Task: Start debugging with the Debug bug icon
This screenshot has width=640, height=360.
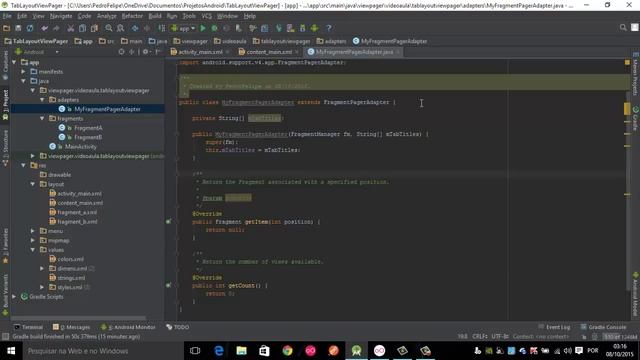Action: tap(214, 28)
